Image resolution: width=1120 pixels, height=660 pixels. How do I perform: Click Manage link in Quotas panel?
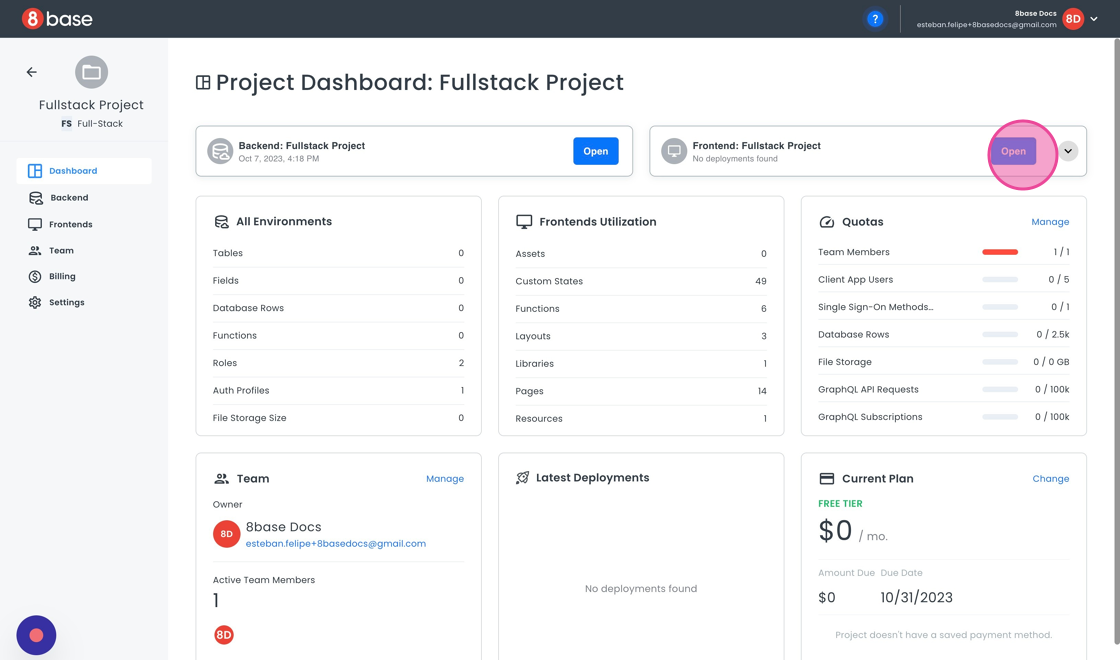click(1050, 222)
